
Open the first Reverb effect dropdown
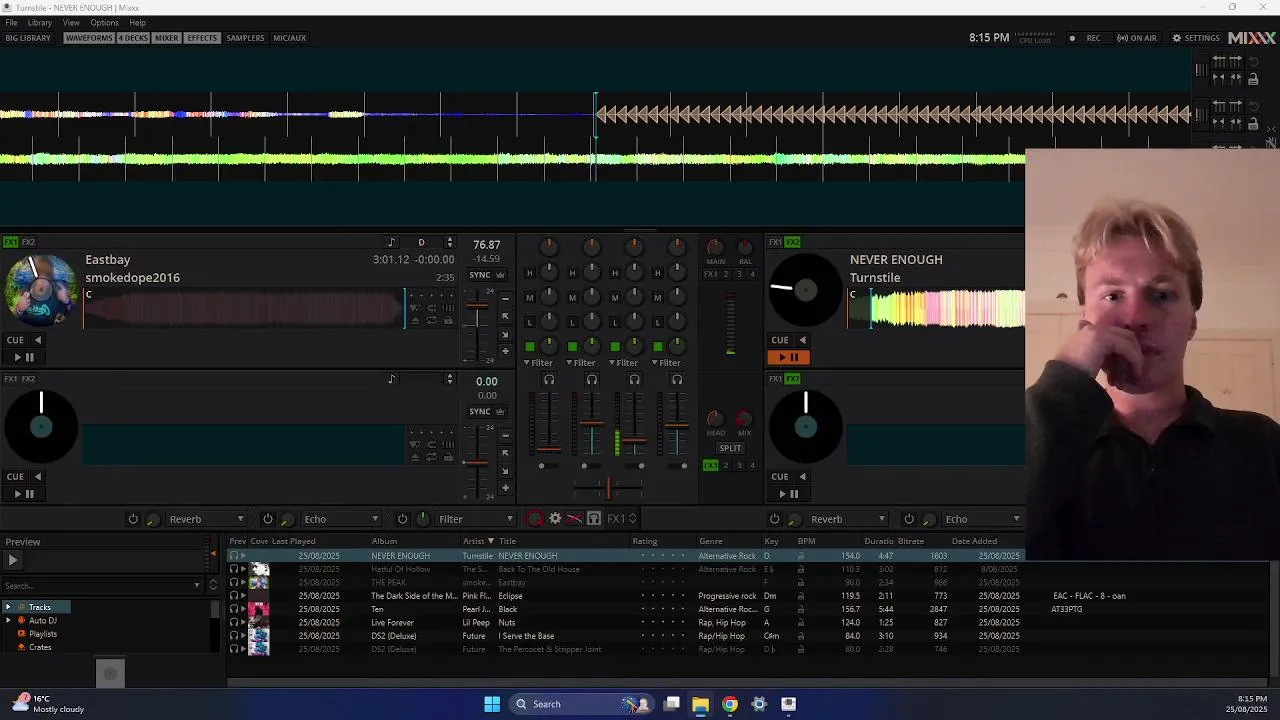pos(207,519)
